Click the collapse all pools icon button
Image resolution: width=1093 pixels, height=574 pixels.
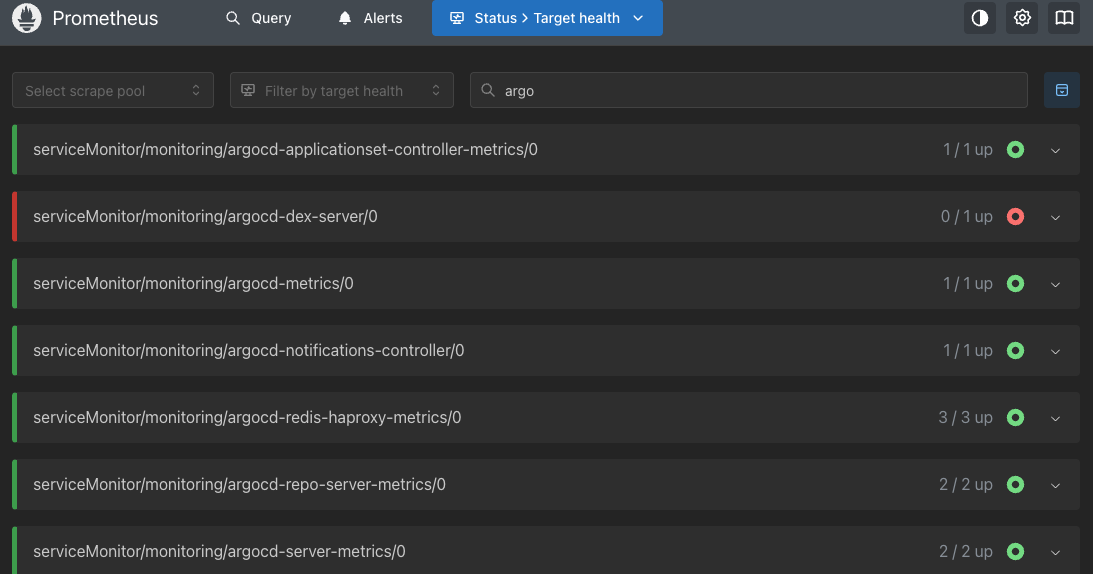[x=1062, y=90]
